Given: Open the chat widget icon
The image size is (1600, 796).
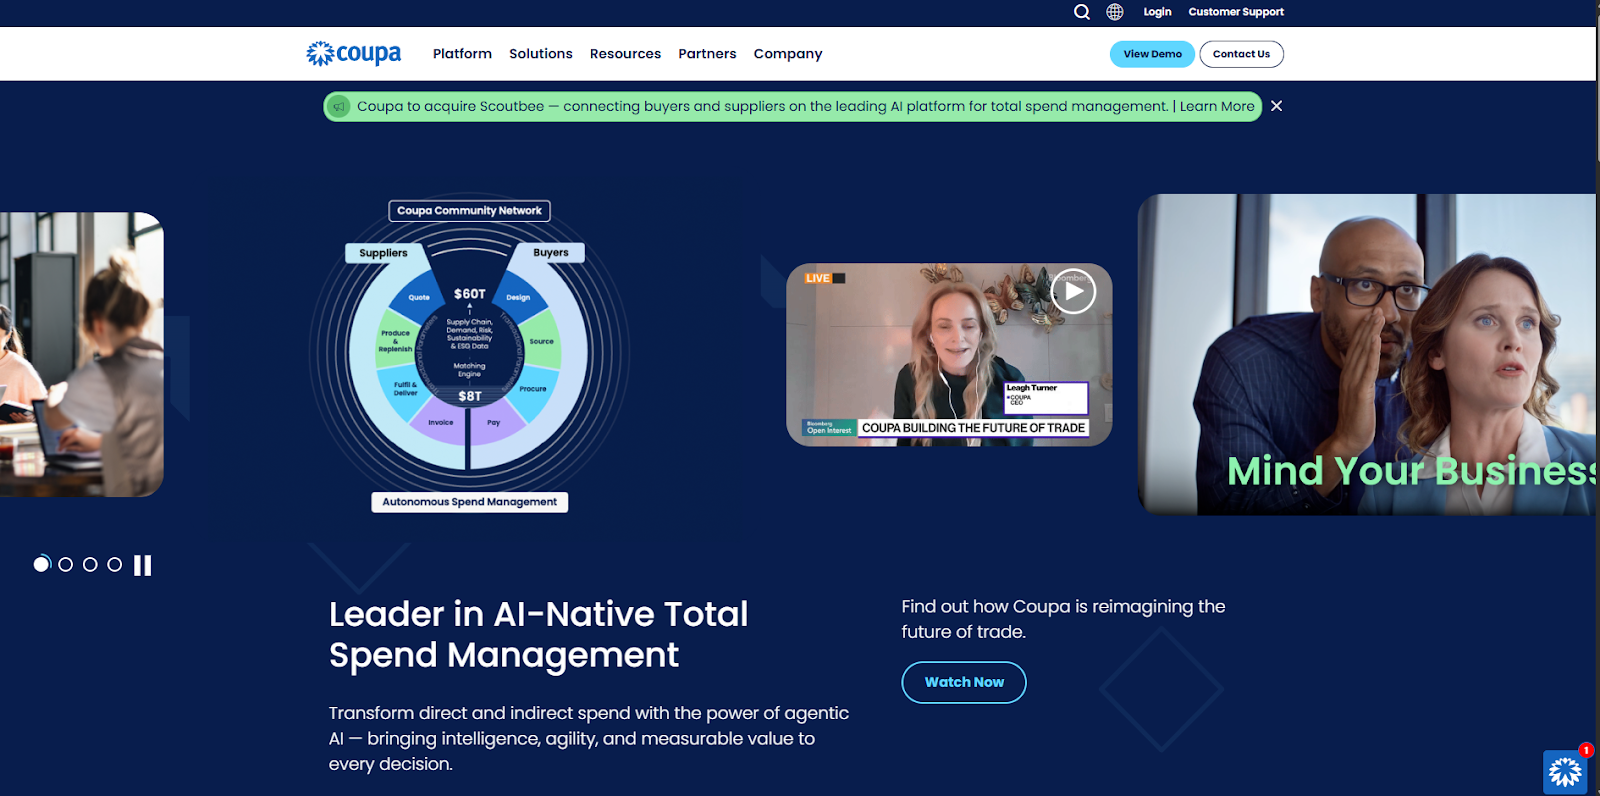Looking at the screenshot, I should (x=1565, y=771).
